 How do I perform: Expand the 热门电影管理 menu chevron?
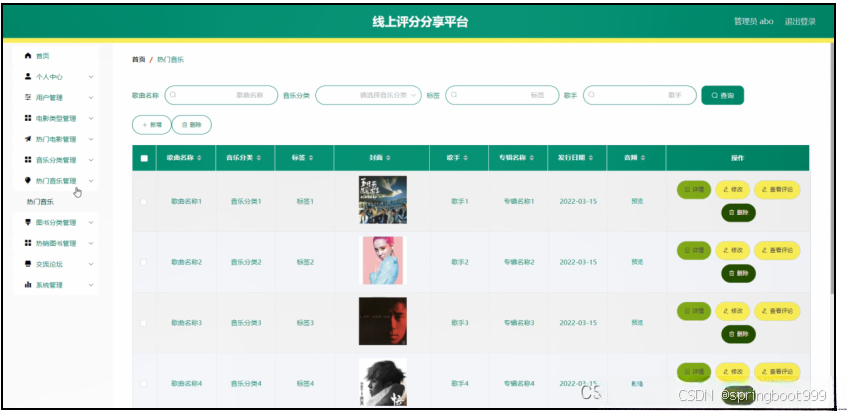91,139
